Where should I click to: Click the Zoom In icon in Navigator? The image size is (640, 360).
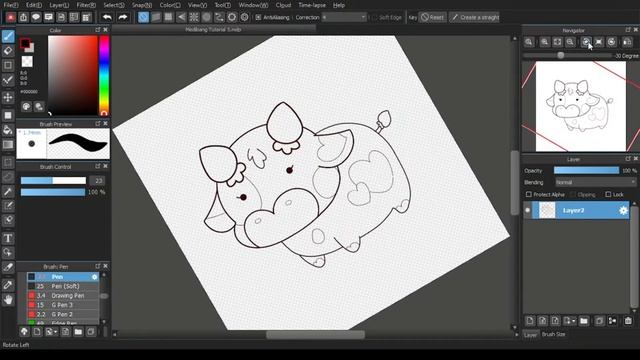[x=544, y=42]
